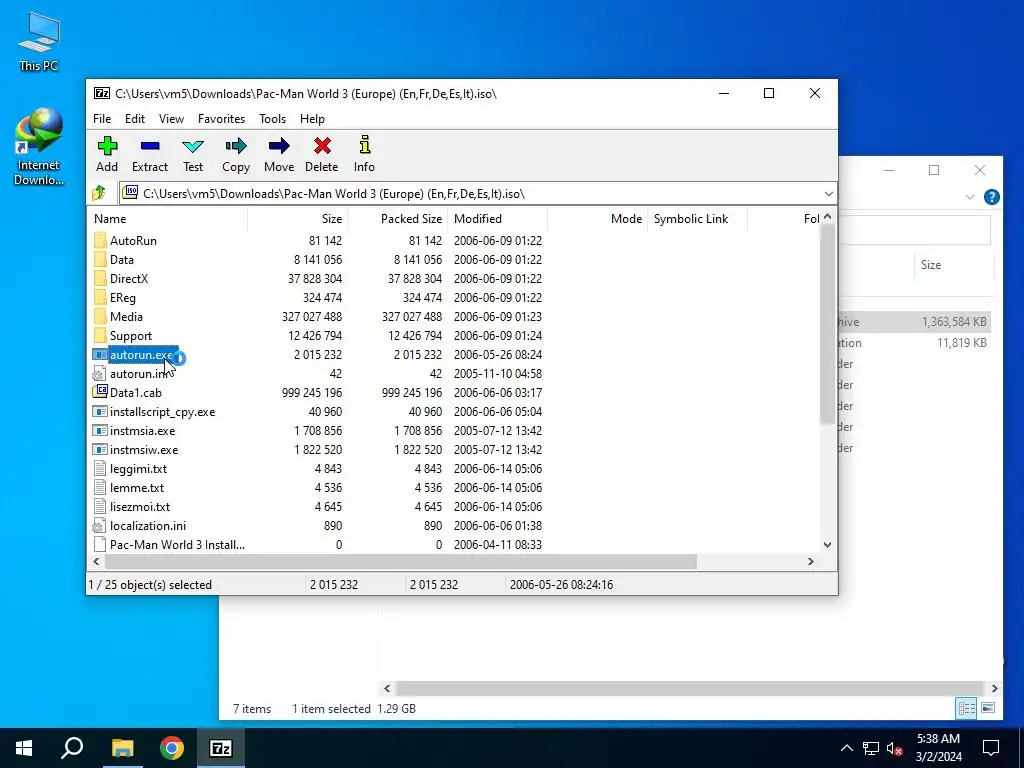
Task: Open the notifications center icon
Action: pos(991,748)
